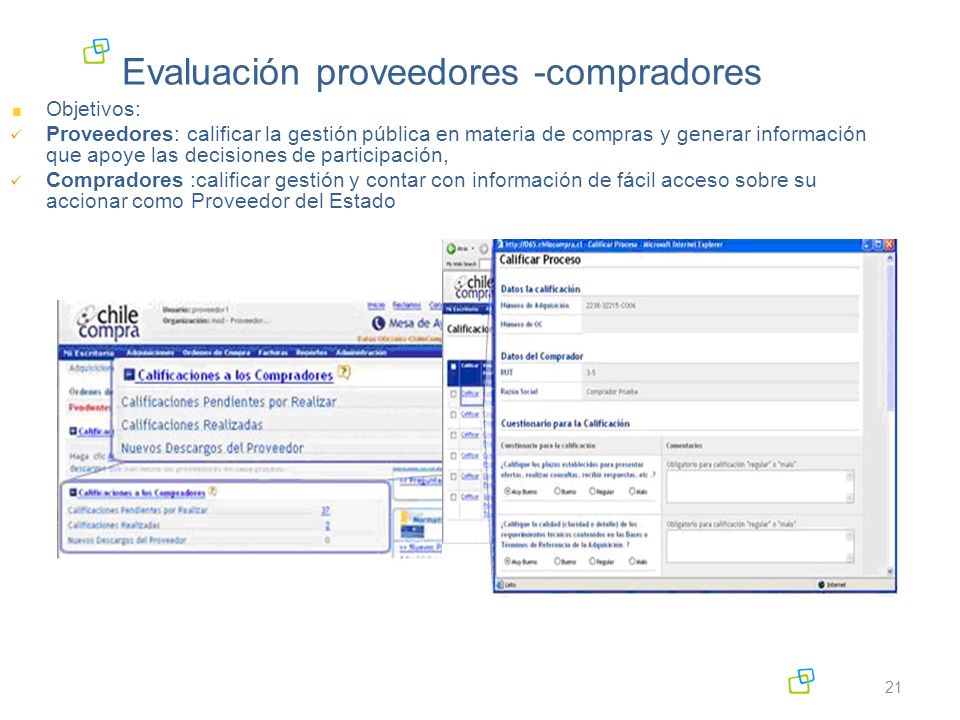Select Bueno for the calidad question
The image size is (960, 720).
coord(557,561)
